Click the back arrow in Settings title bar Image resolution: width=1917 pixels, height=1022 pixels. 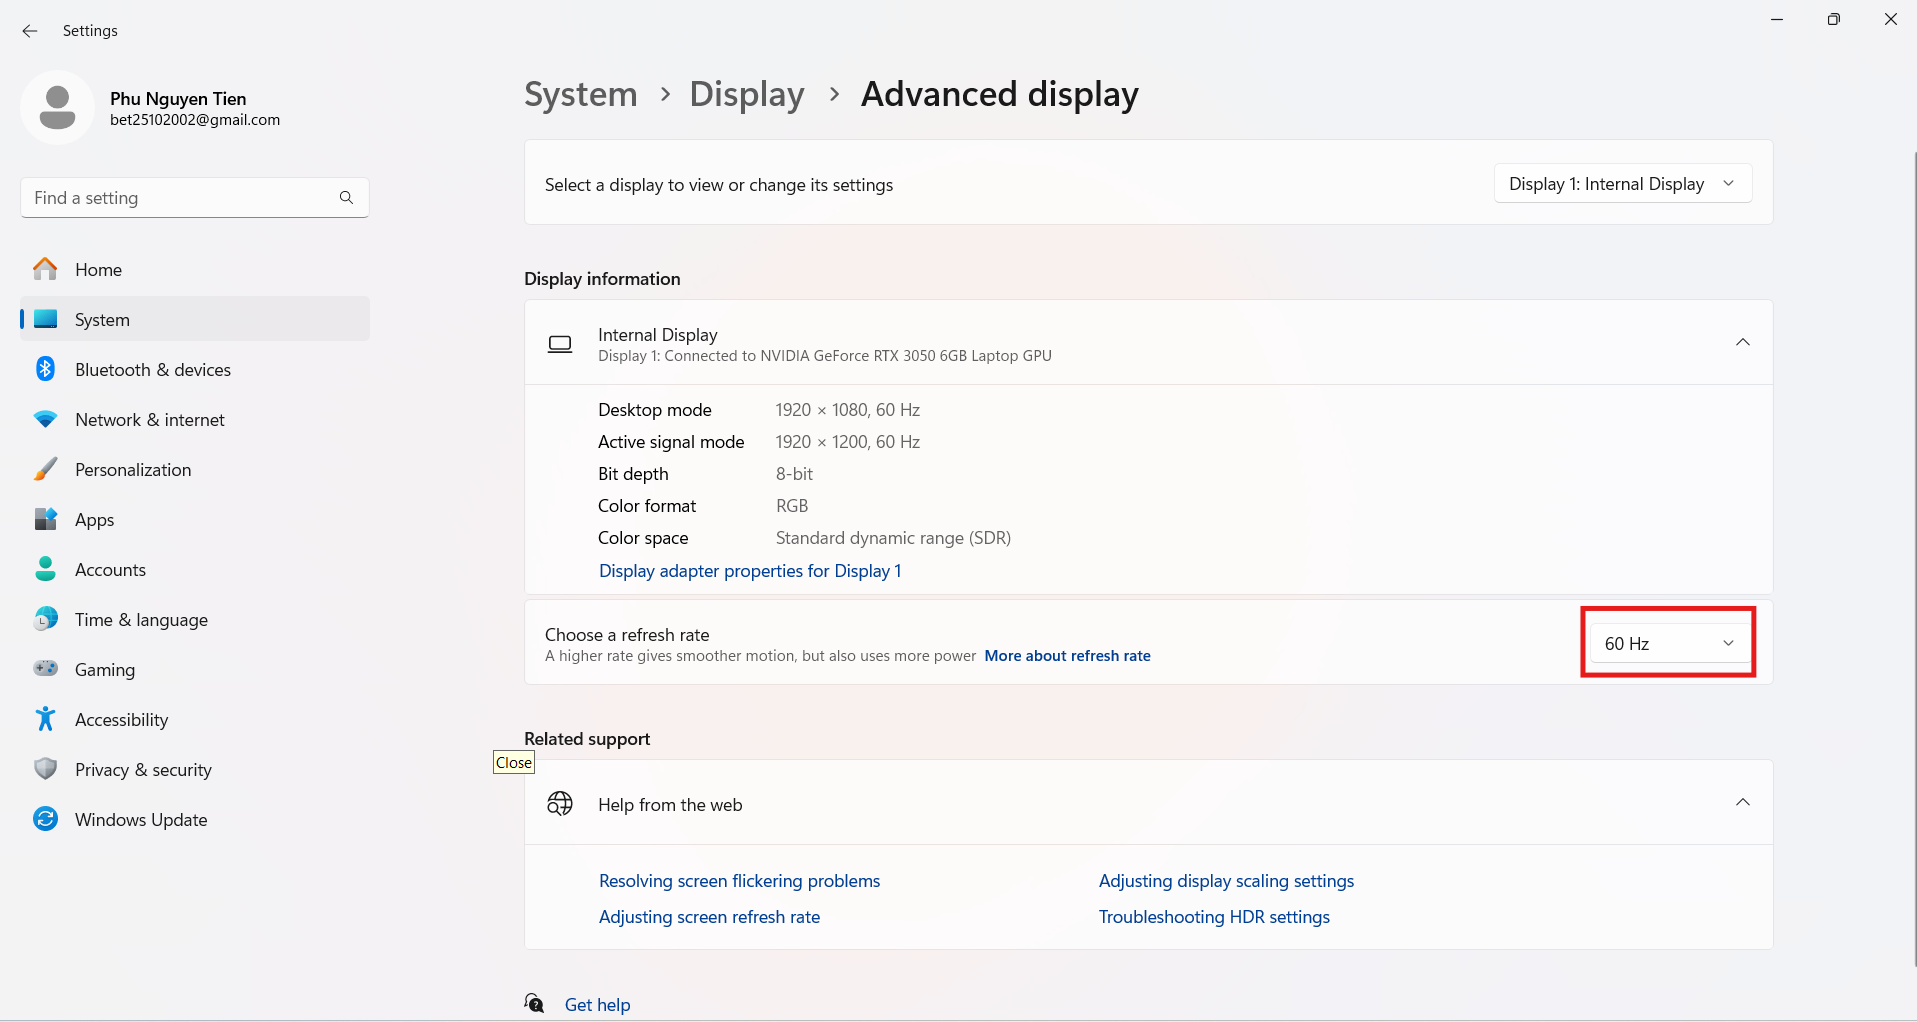pyautogui.click(x=30, y=31)
